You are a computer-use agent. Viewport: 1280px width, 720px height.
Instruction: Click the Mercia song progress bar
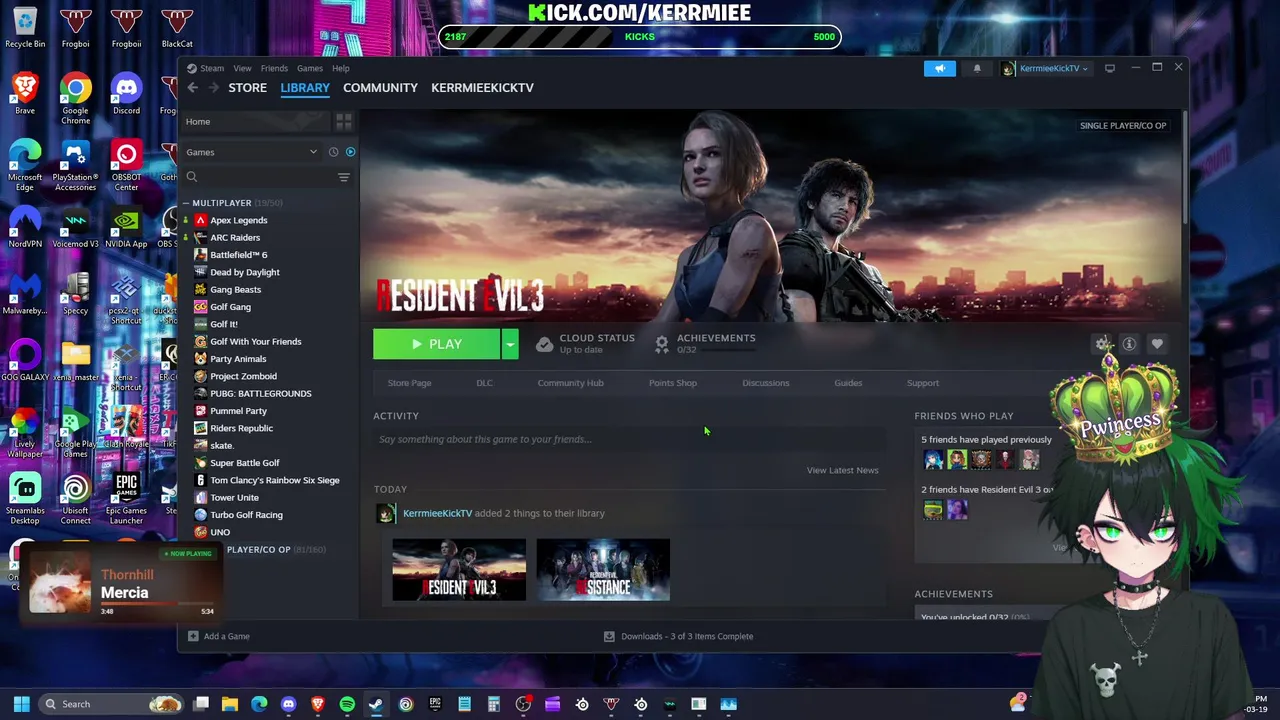point(157,603)
